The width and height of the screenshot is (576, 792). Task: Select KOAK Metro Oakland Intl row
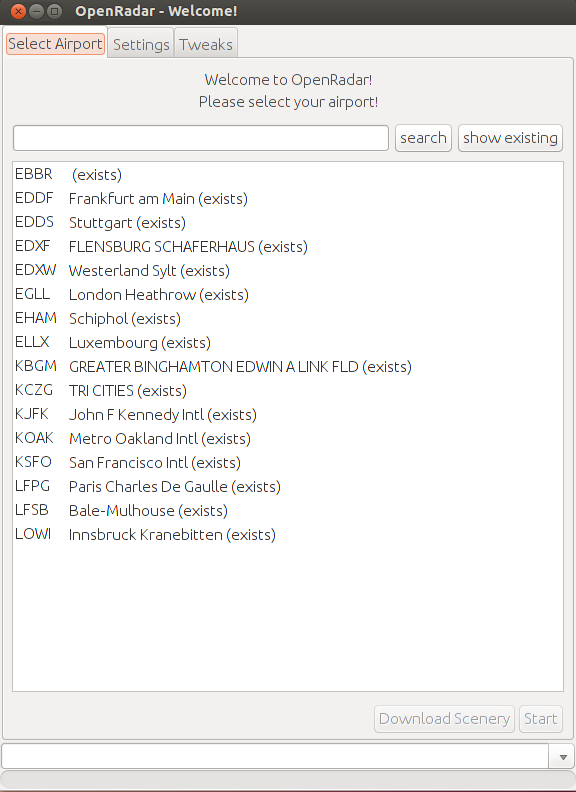point(288,438)
